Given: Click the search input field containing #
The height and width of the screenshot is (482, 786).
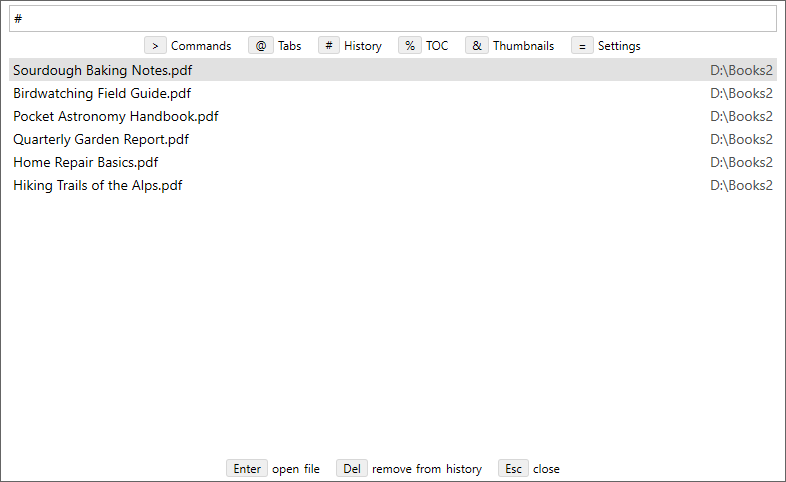Looking at the screenshot, I should 393,19.
